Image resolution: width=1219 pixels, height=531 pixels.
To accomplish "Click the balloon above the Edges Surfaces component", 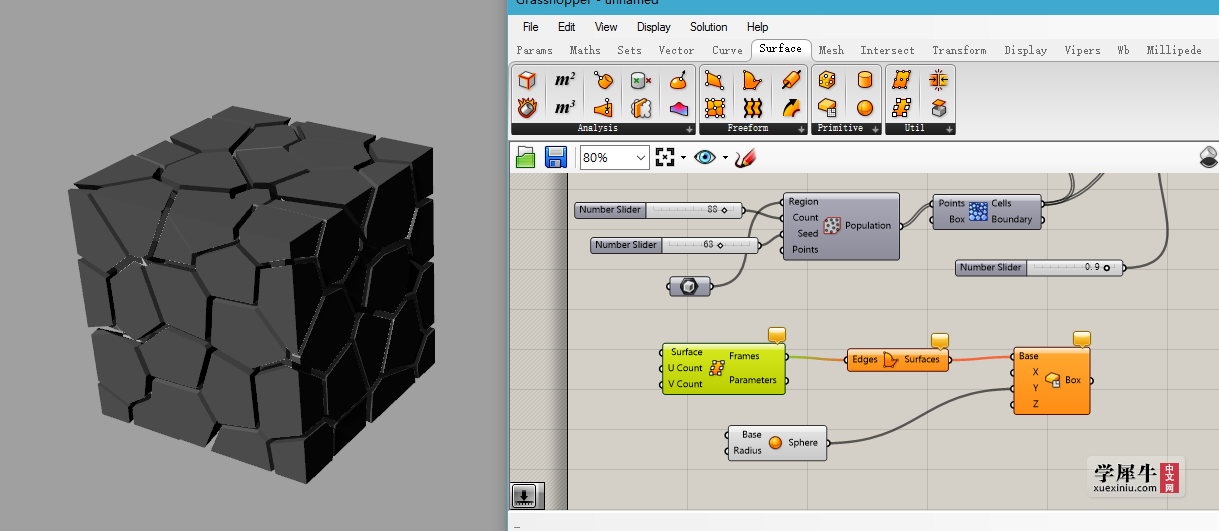I will point(940,340).
